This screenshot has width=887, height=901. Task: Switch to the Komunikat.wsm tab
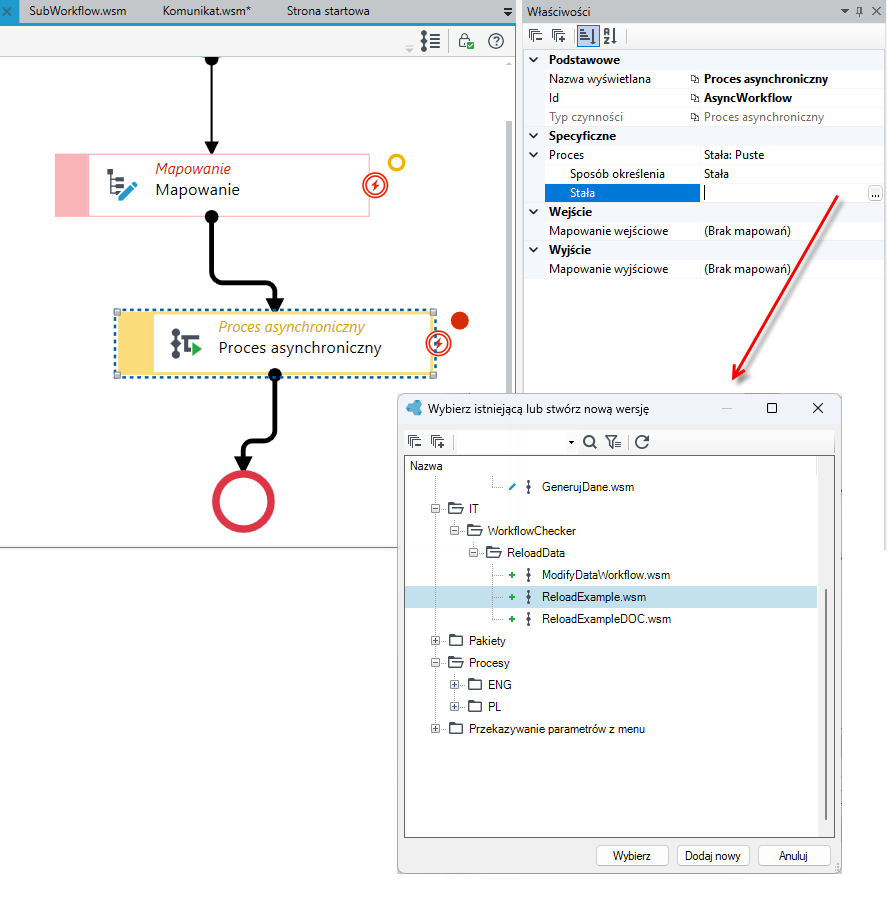[x=207, y=11]
